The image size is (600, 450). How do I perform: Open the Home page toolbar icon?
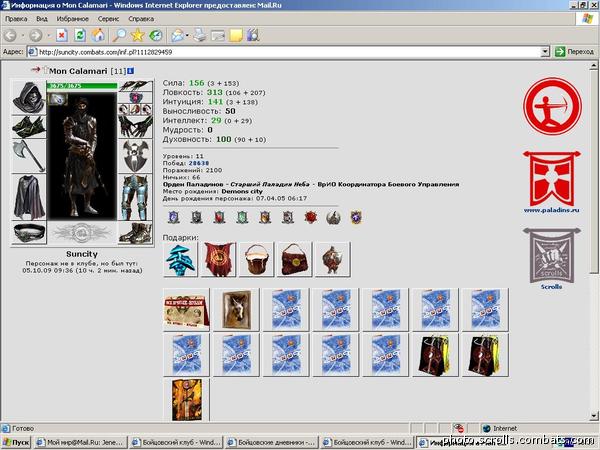pyautogui.click(x=98, y=36)
